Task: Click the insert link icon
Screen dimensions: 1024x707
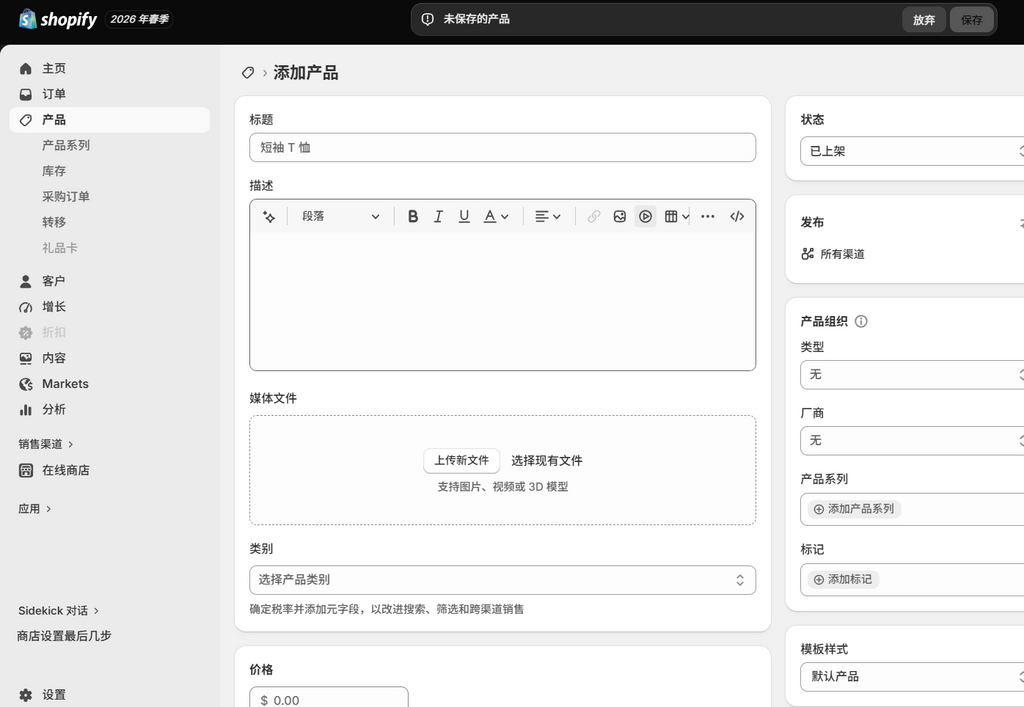Action: [x=594, y=217]
